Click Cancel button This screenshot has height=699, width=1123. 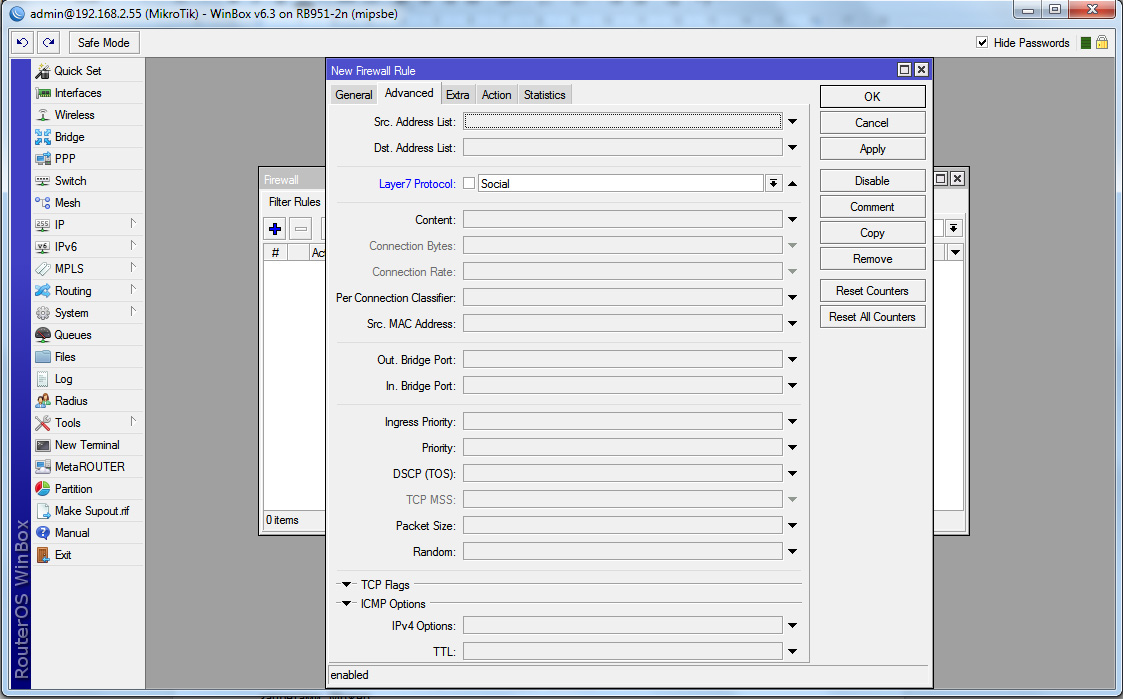pyautogui.click(x=872, y=122)
